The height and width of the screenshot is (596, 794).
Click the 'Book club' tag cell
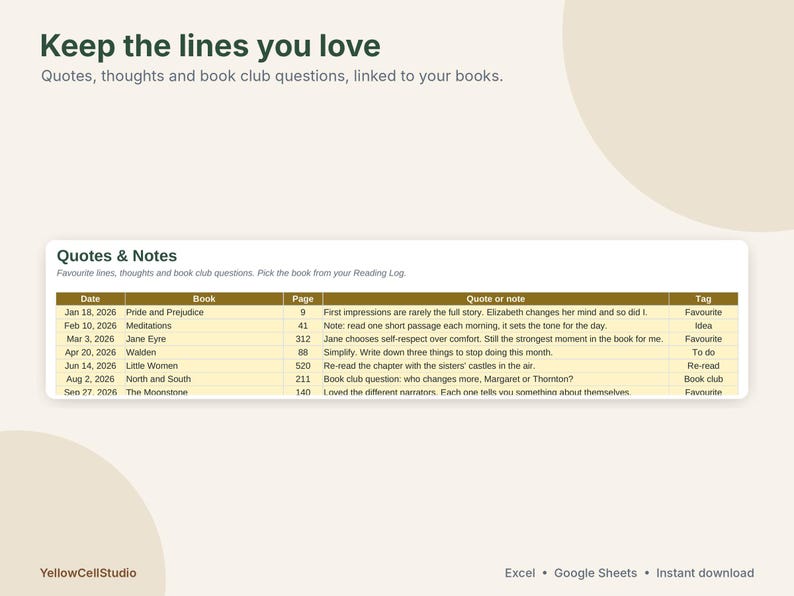(703, 379)
